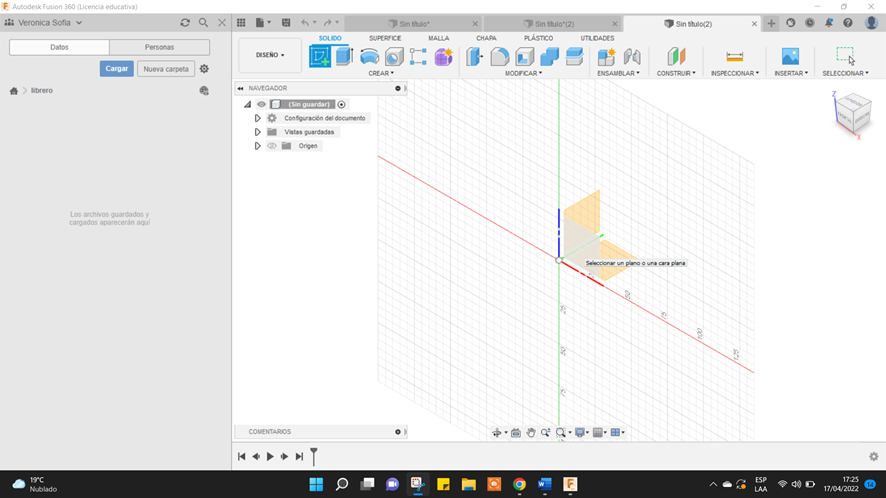
Task: Click the Redo arrow
Action: (327, 23)
